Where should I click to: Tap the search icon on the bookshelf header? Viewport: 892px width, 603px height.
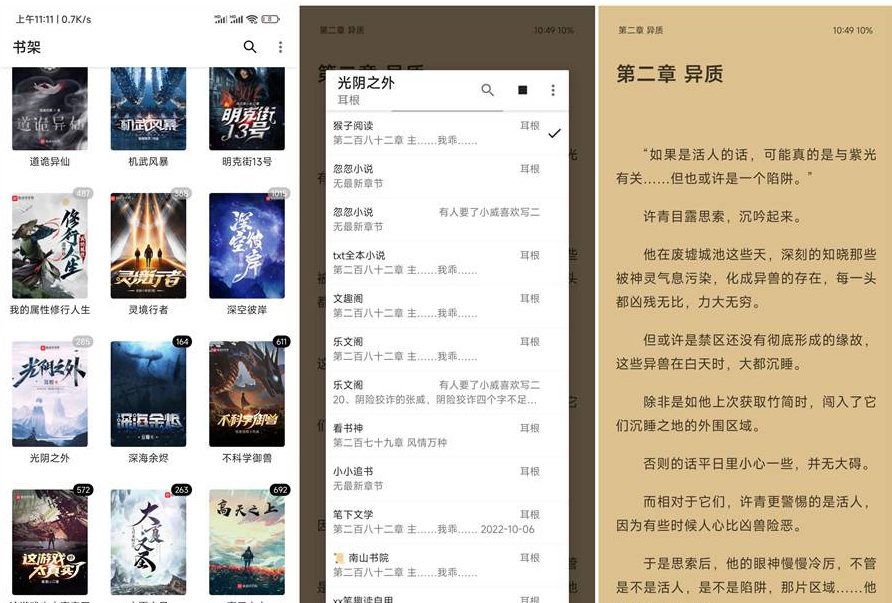(x=250, y=47)
